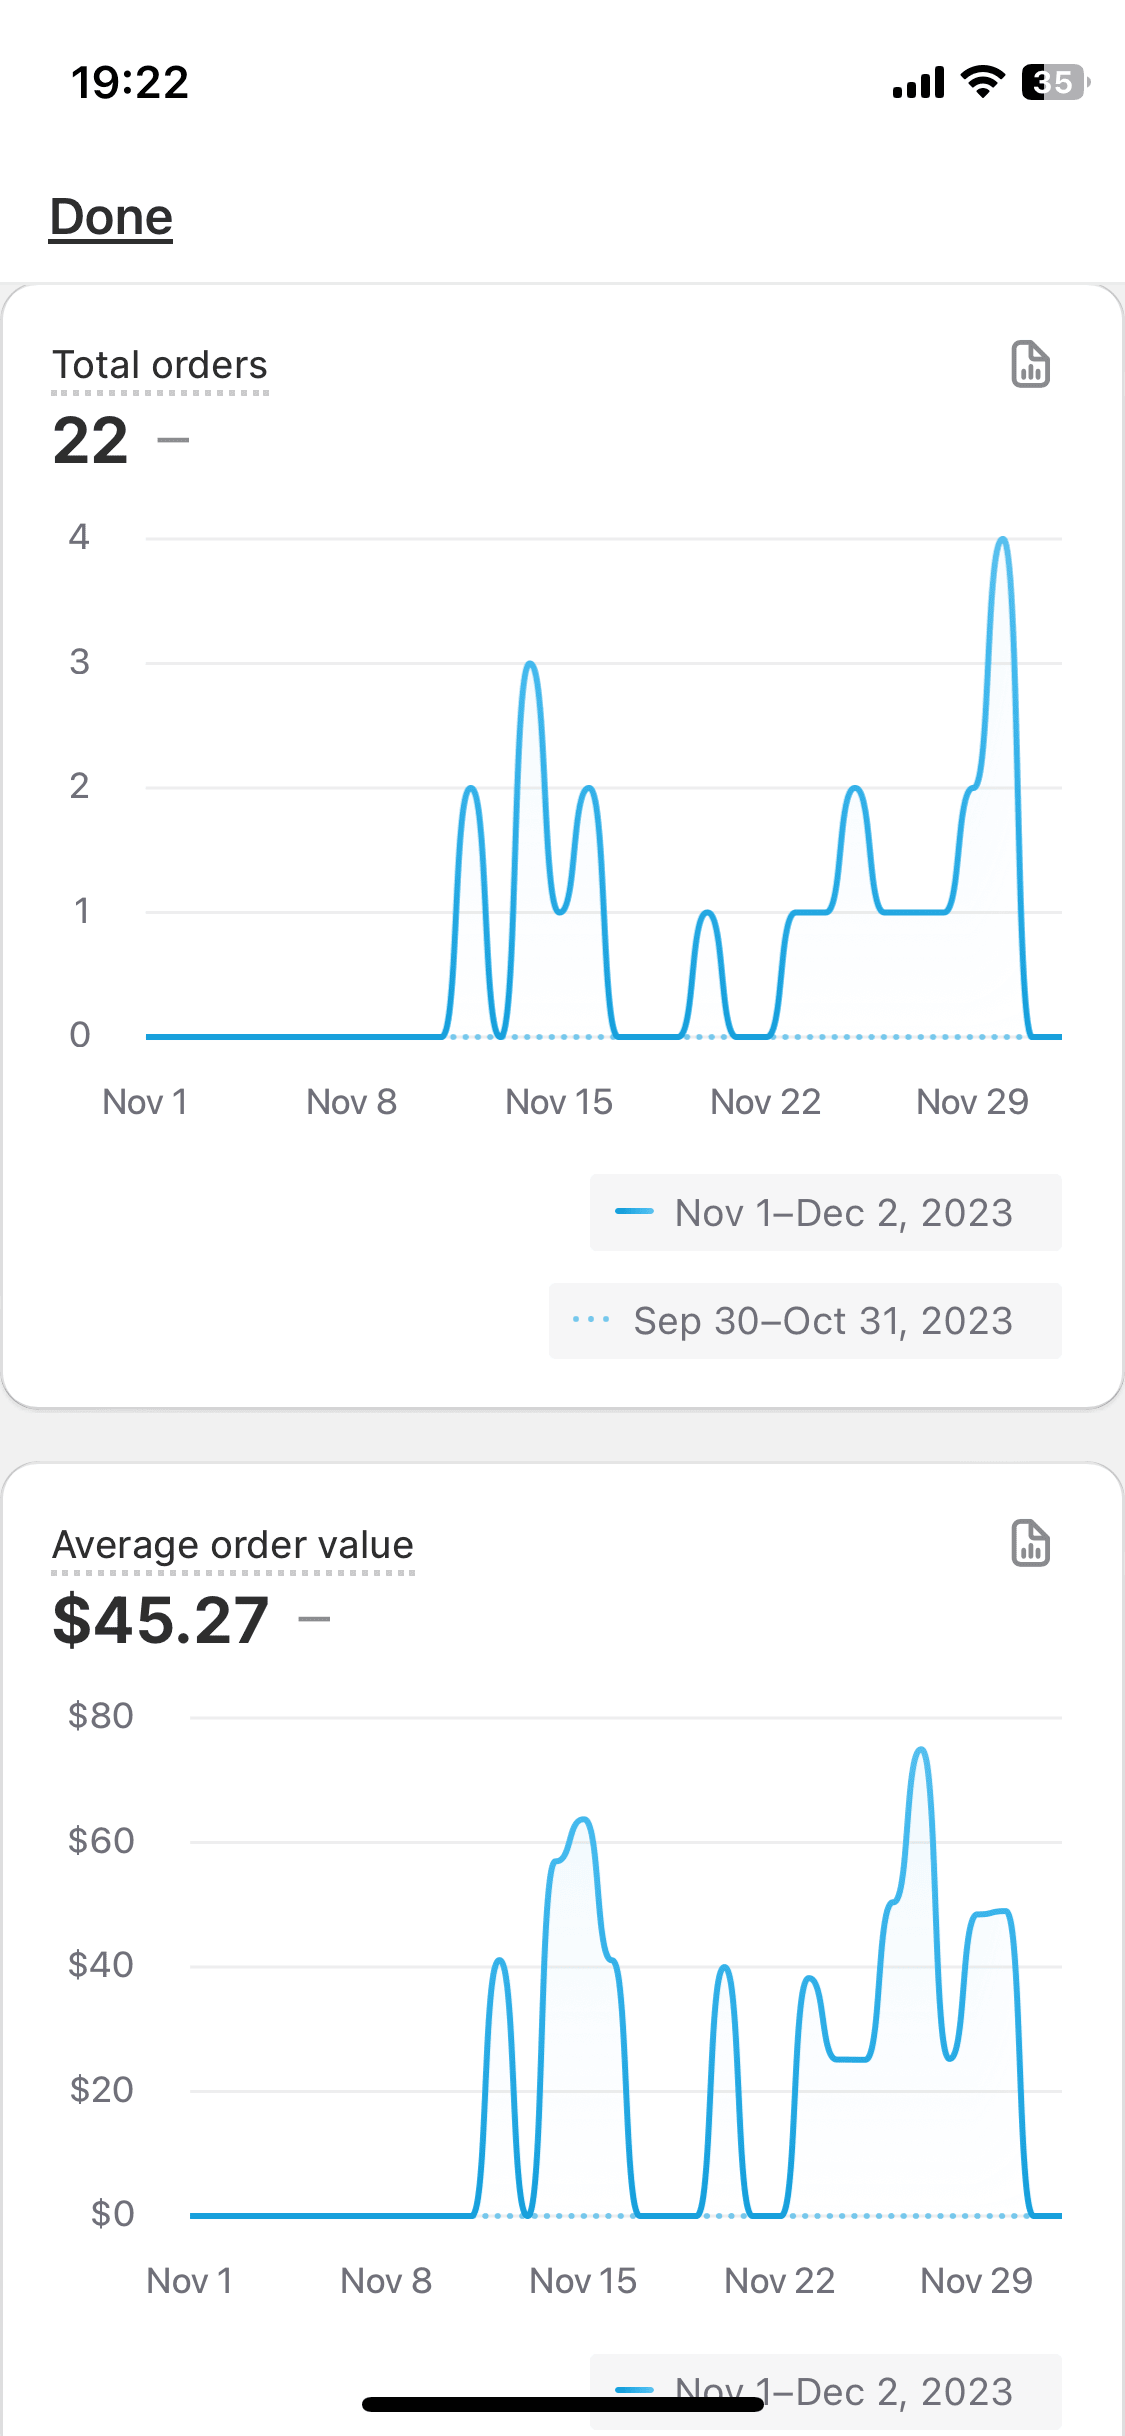This screenshot has height=2436, width=1125.
Task: Tap the 3-order peak near Nov 15
Action: coord(530,665)
